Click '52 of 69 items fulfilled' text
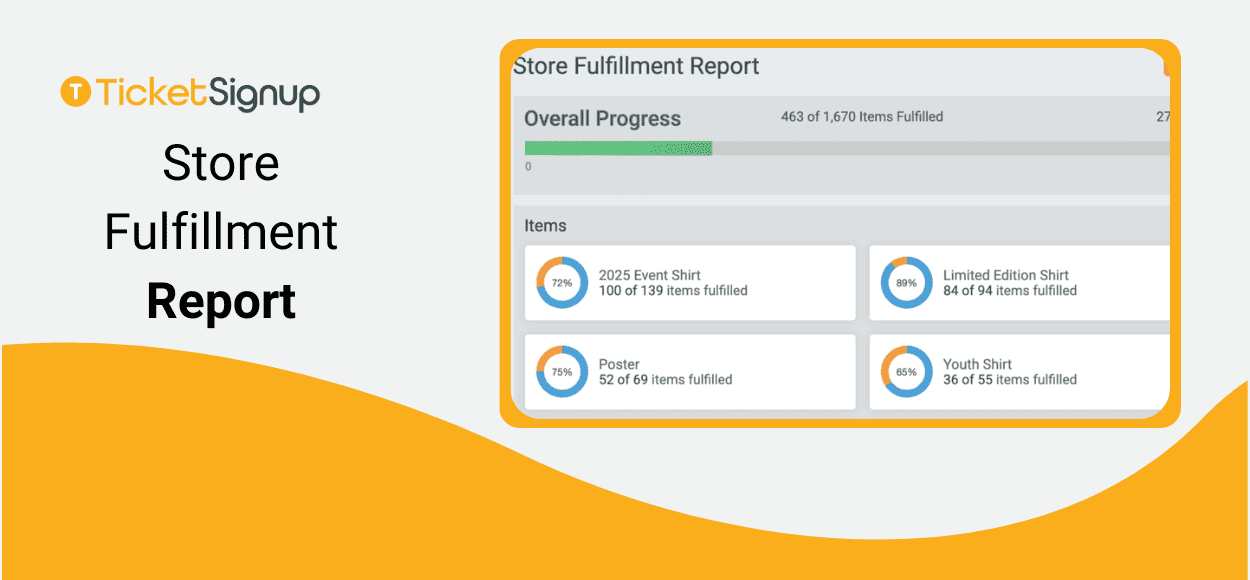This screenshot has width=1250, height=580. (x=665, y=380)
